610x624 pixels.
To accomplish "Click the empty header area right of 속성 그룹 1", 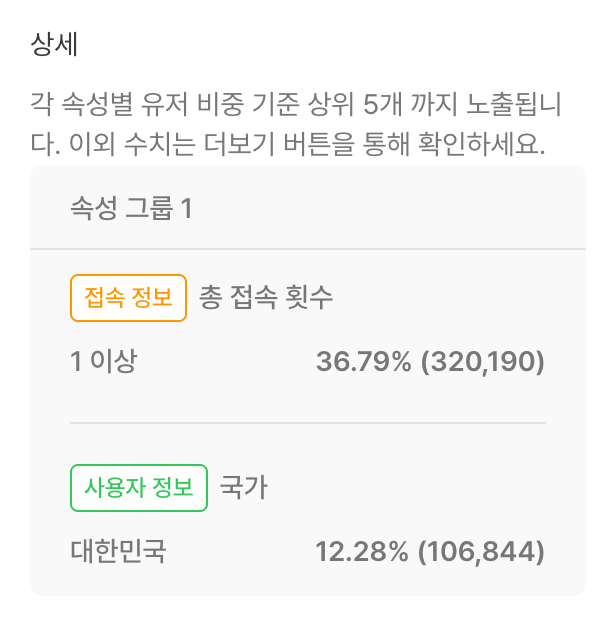I will click(400, 208).
